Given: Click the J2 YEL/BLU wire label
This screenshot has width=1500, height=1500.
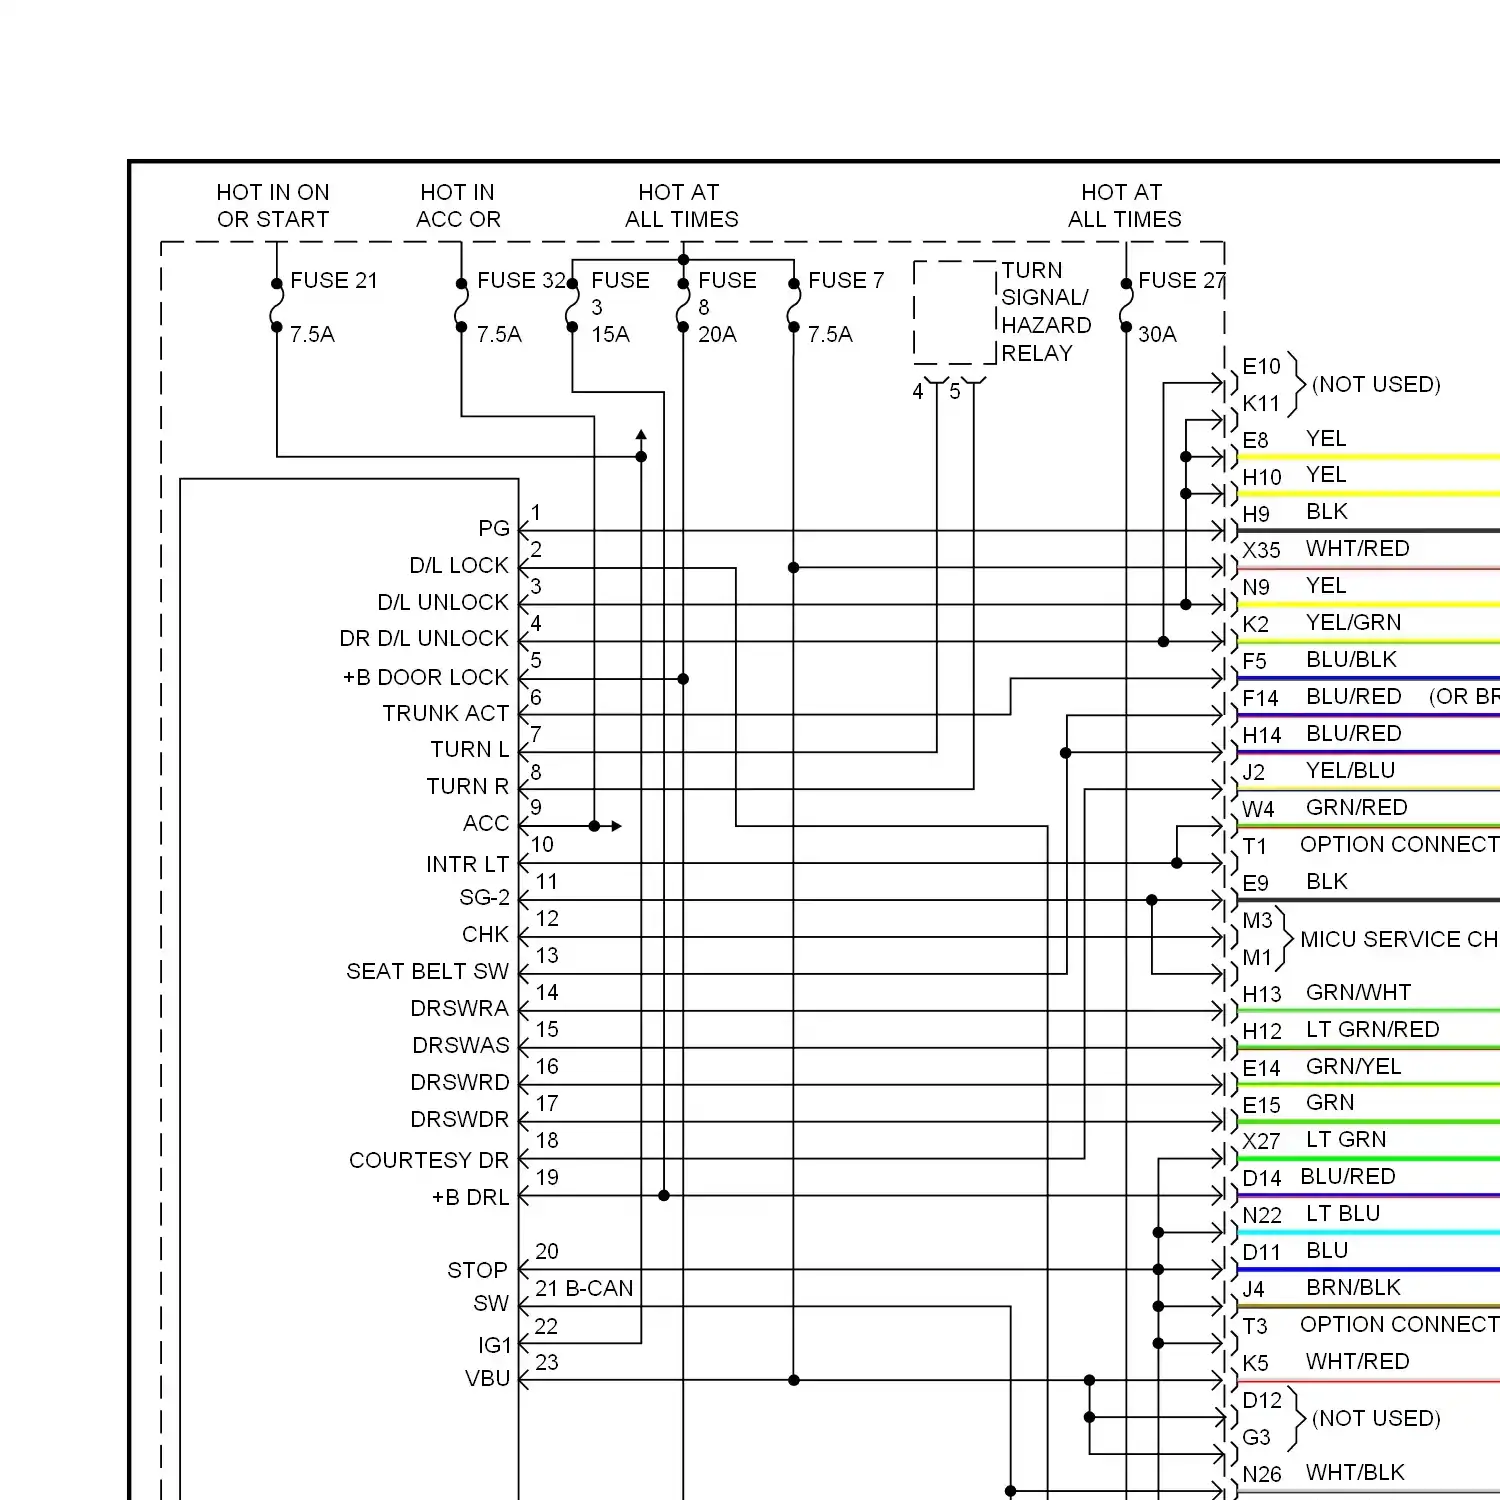Looking at the screenshot, I should coord(1319,772).
